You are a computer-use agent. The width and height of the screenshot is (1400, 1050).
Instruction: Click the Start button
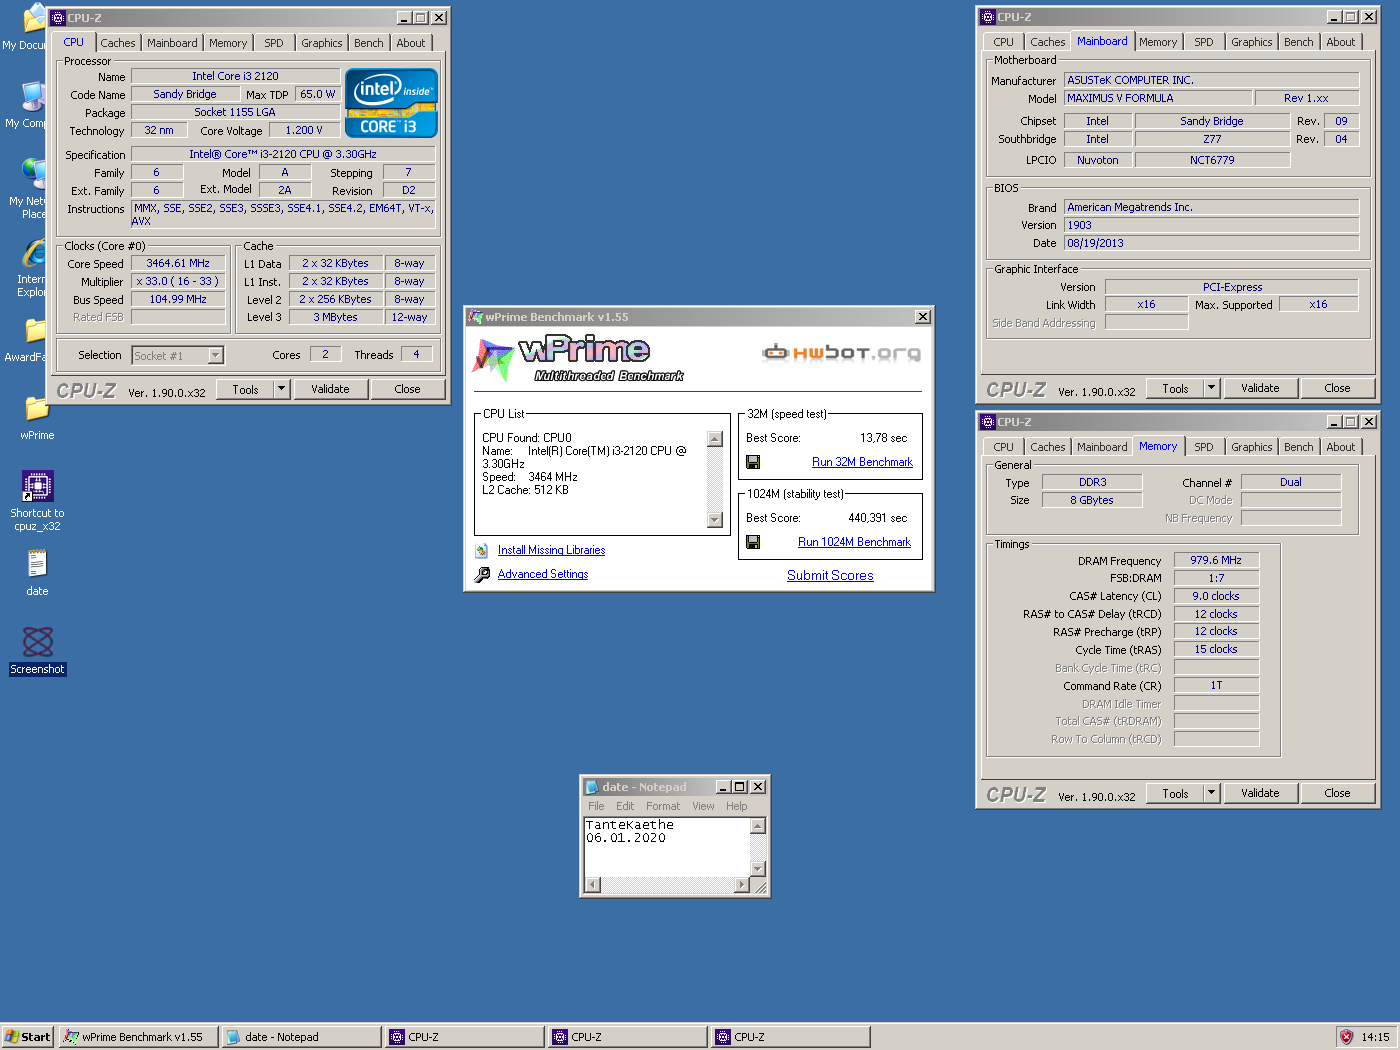coord(28,1037)
